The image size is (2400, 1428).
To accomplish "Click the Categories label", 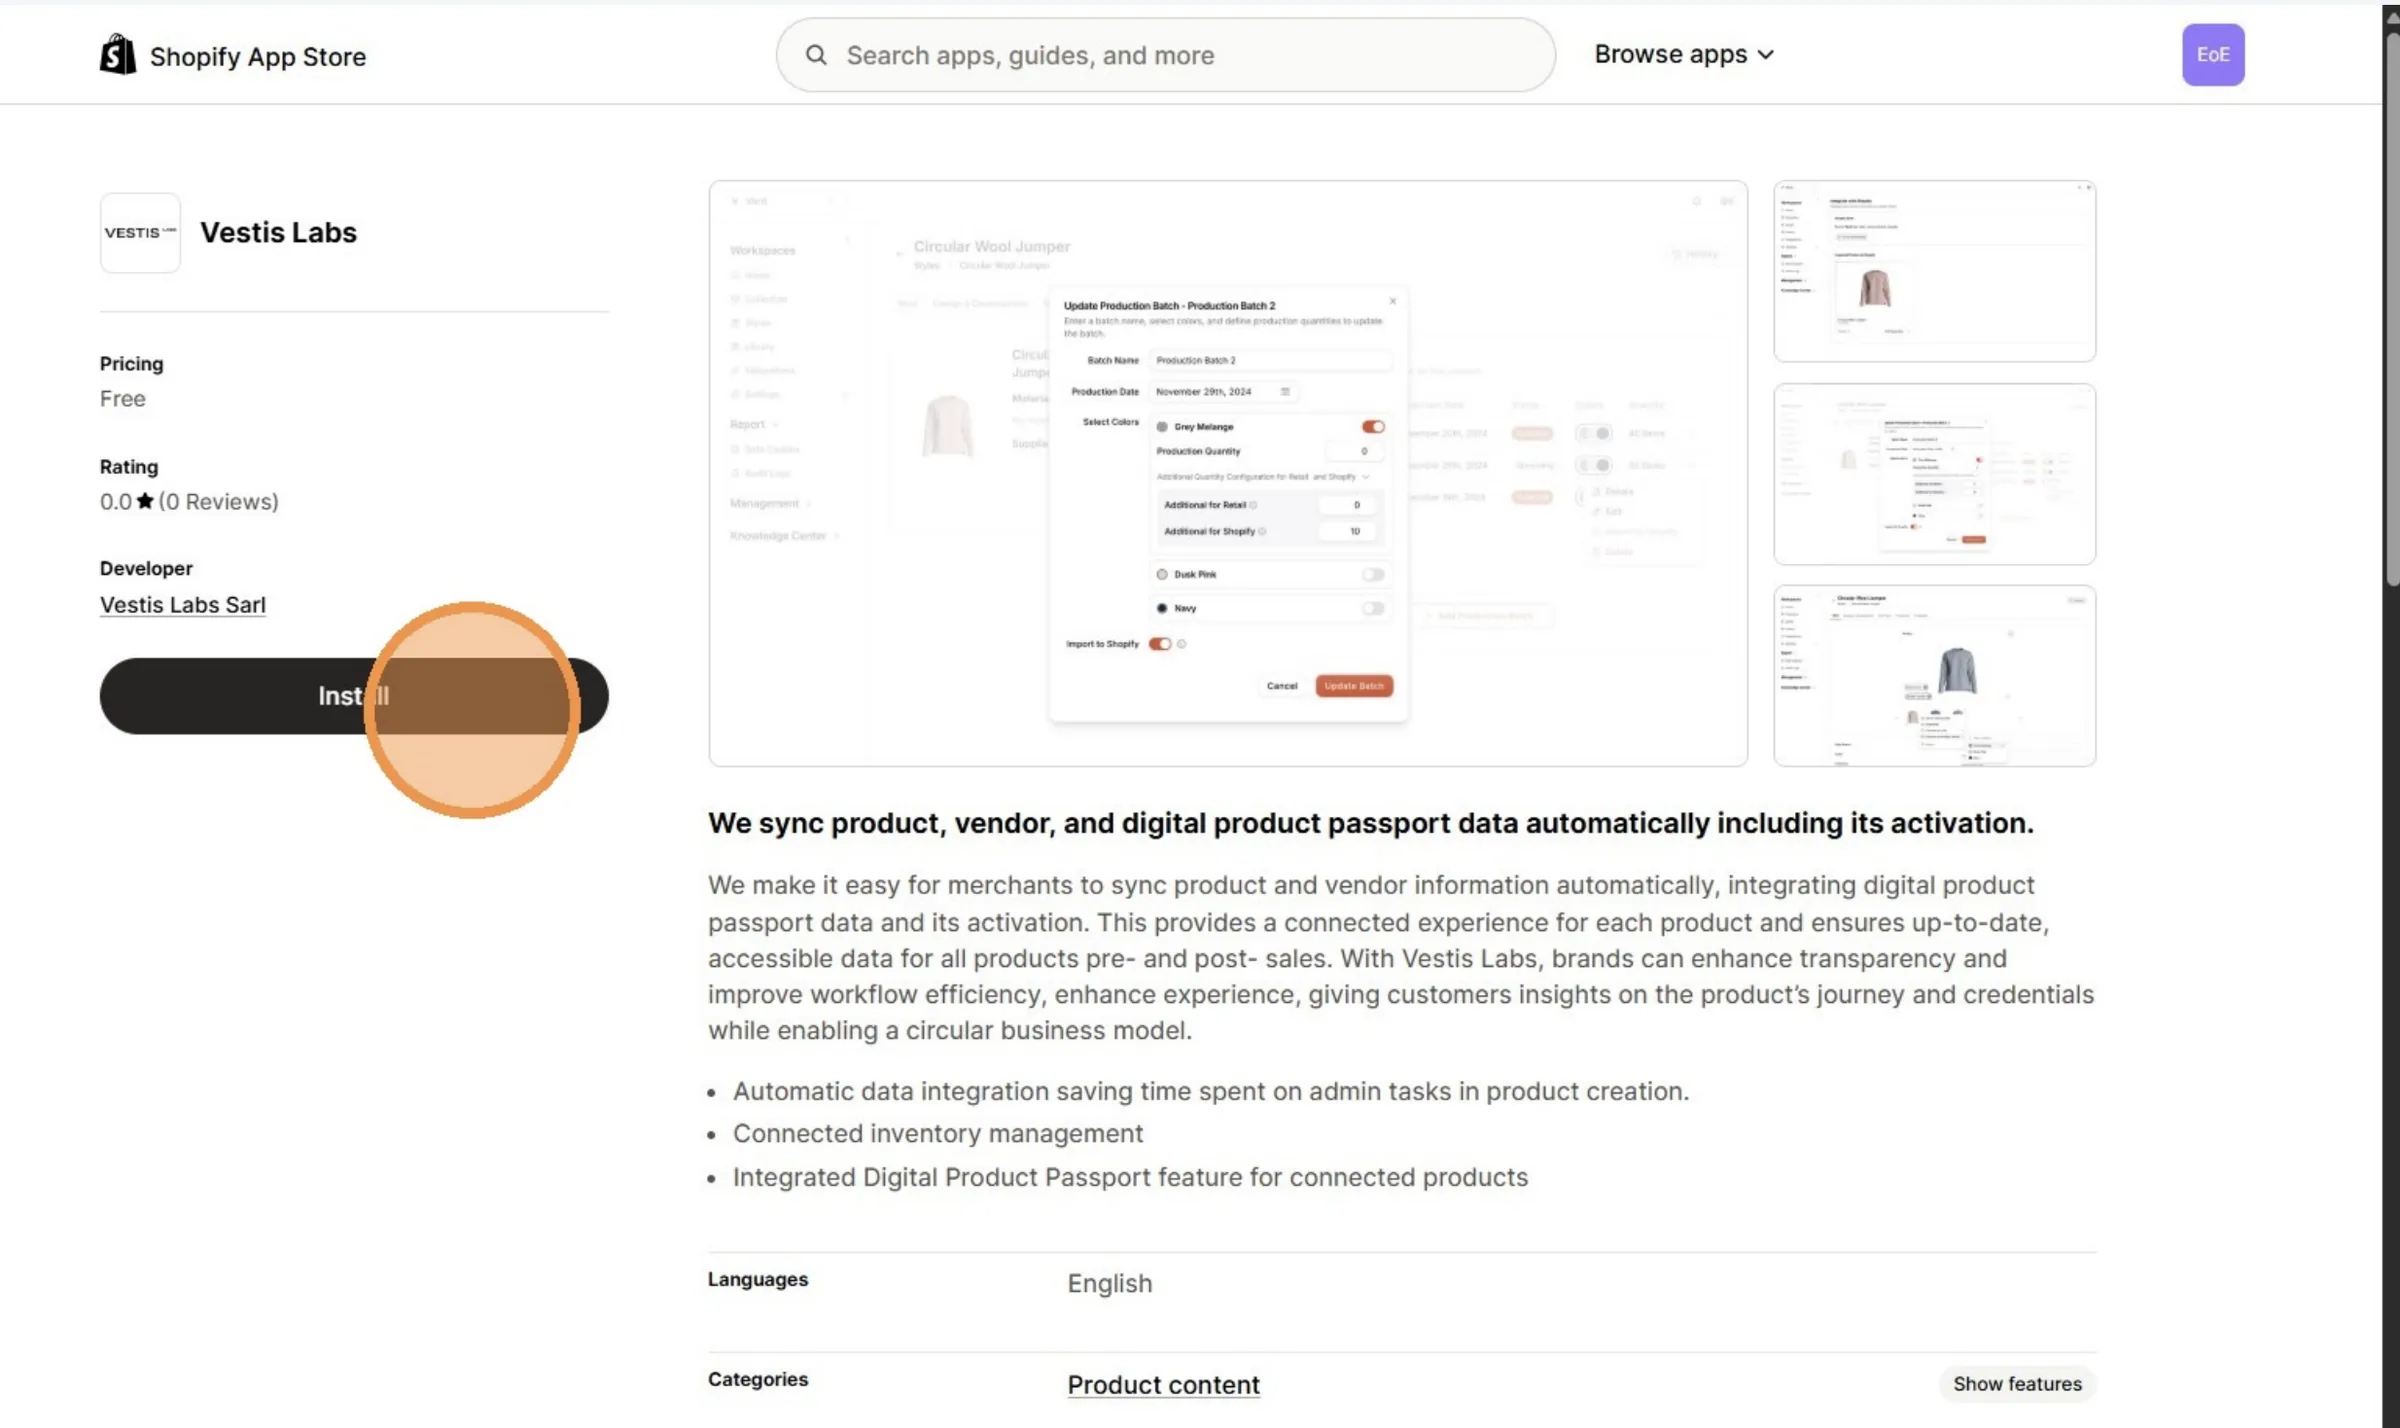I will 757,1379.
